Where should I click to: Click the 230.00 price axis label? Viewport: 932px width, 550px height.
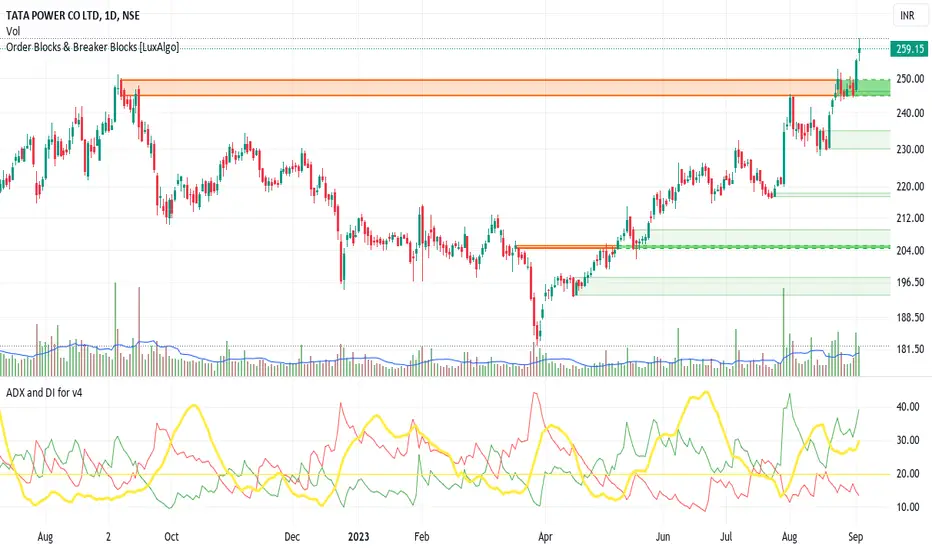tap(910, 149)
